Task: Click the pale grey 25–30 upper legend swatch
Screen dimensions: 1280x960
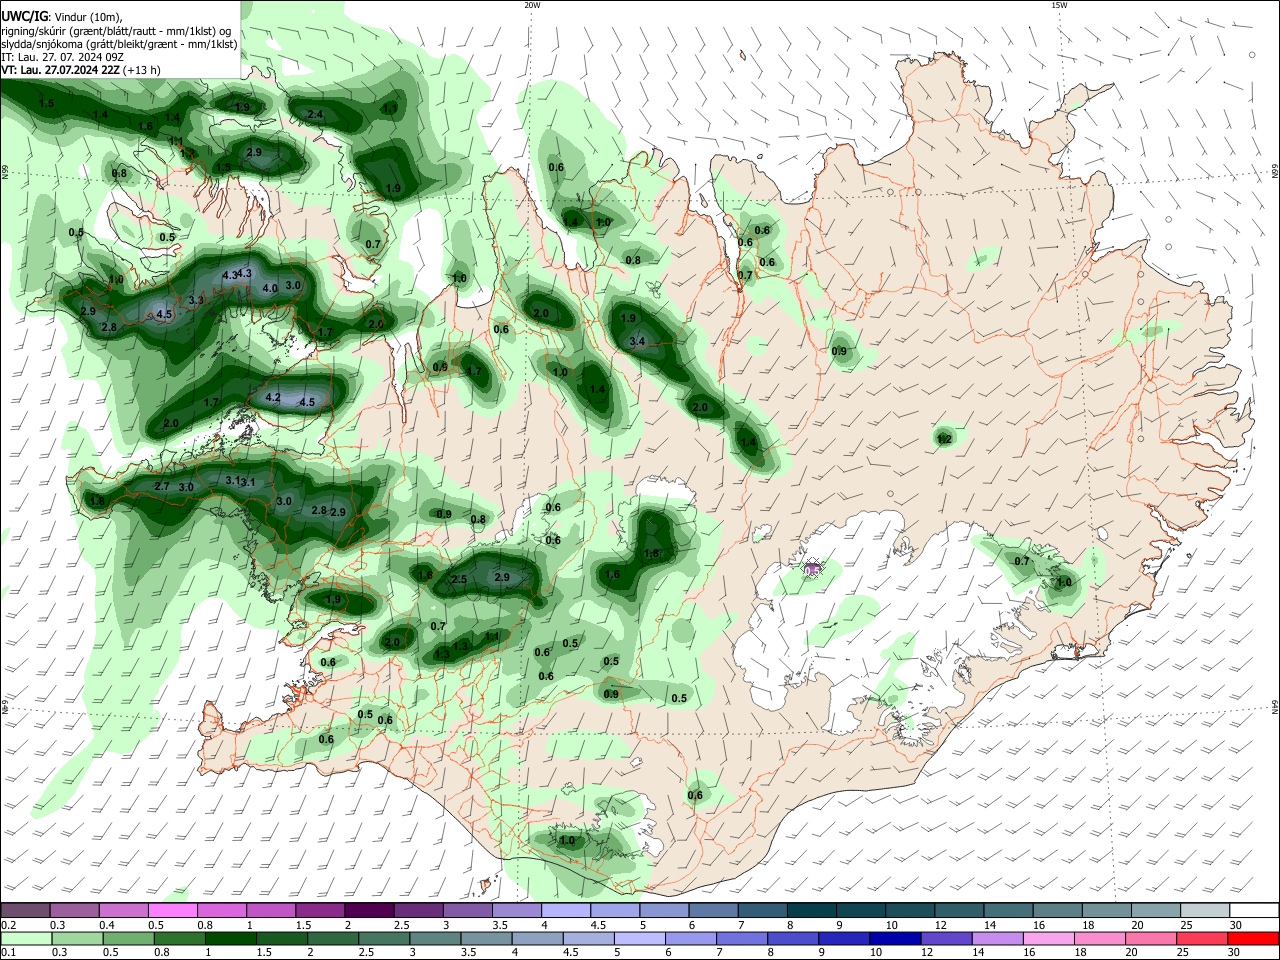Action: click(x=1203, y=910)
